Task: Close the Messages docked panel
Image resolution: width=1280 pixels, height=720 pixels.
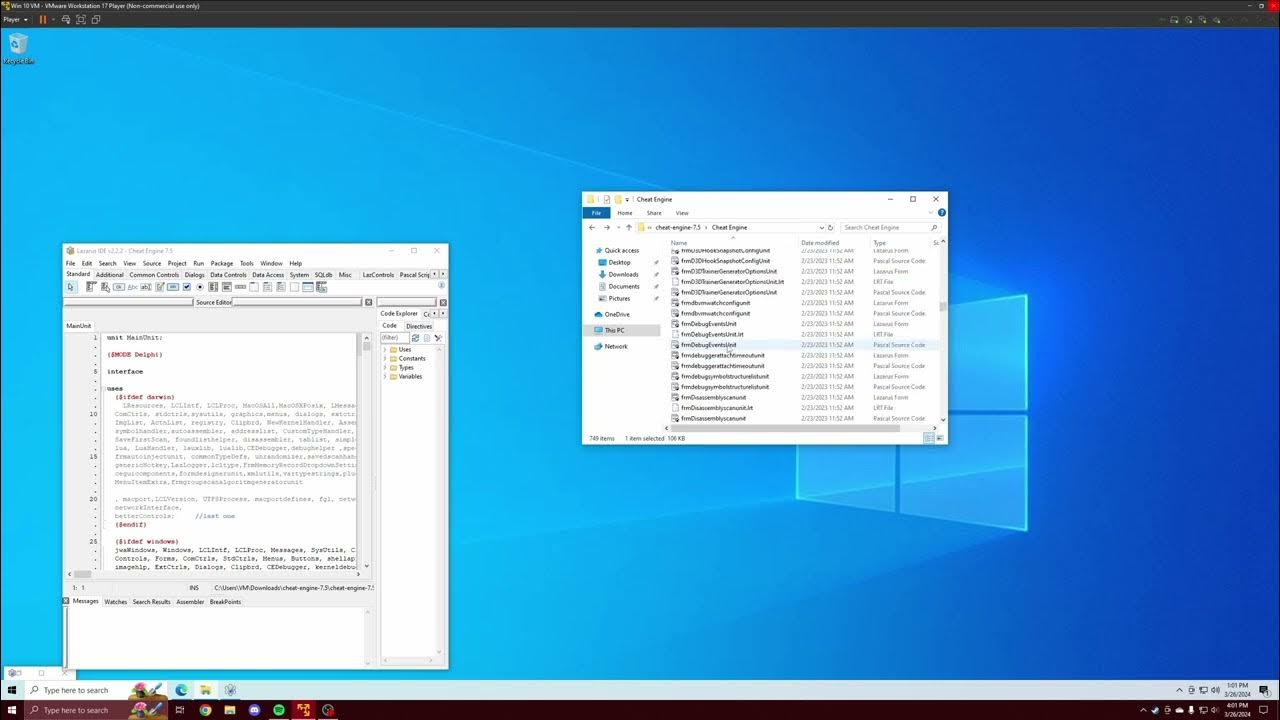Action: (x=66, y=601)
